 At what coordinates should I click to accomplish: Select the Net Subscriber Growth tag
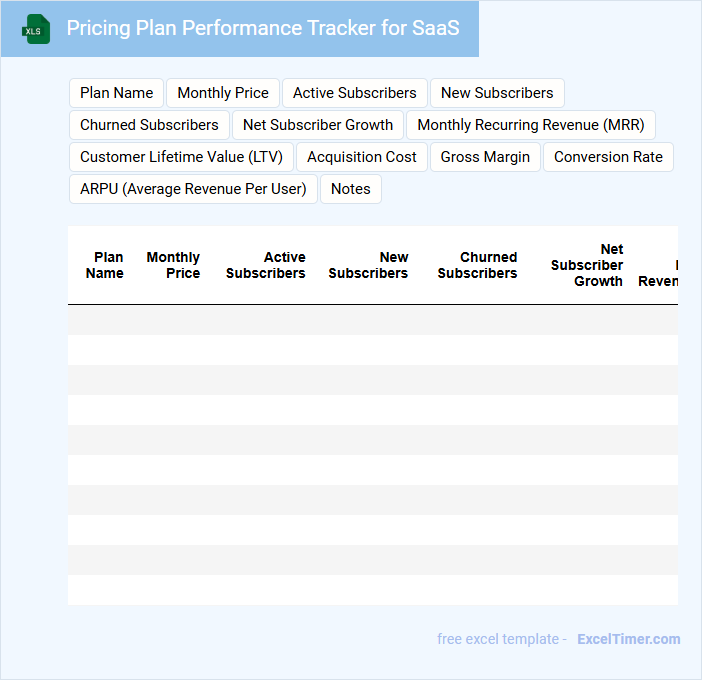pos(318,125)
